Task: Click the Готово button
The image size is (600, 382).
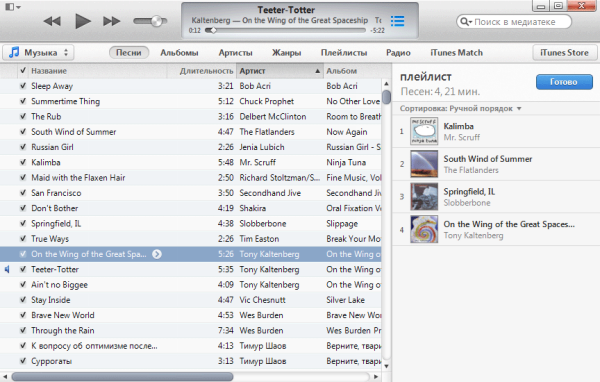Action: pos(564,82)
